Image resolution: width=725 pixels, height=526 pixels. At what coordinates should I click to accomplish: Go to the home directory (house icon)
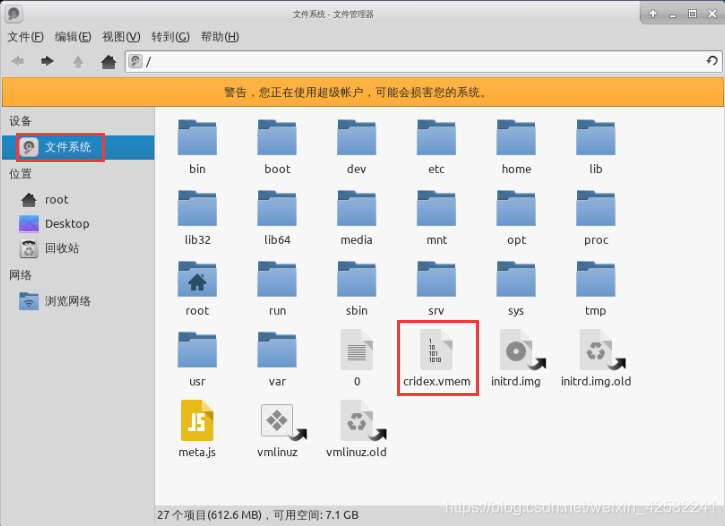(x=109, y=61)
